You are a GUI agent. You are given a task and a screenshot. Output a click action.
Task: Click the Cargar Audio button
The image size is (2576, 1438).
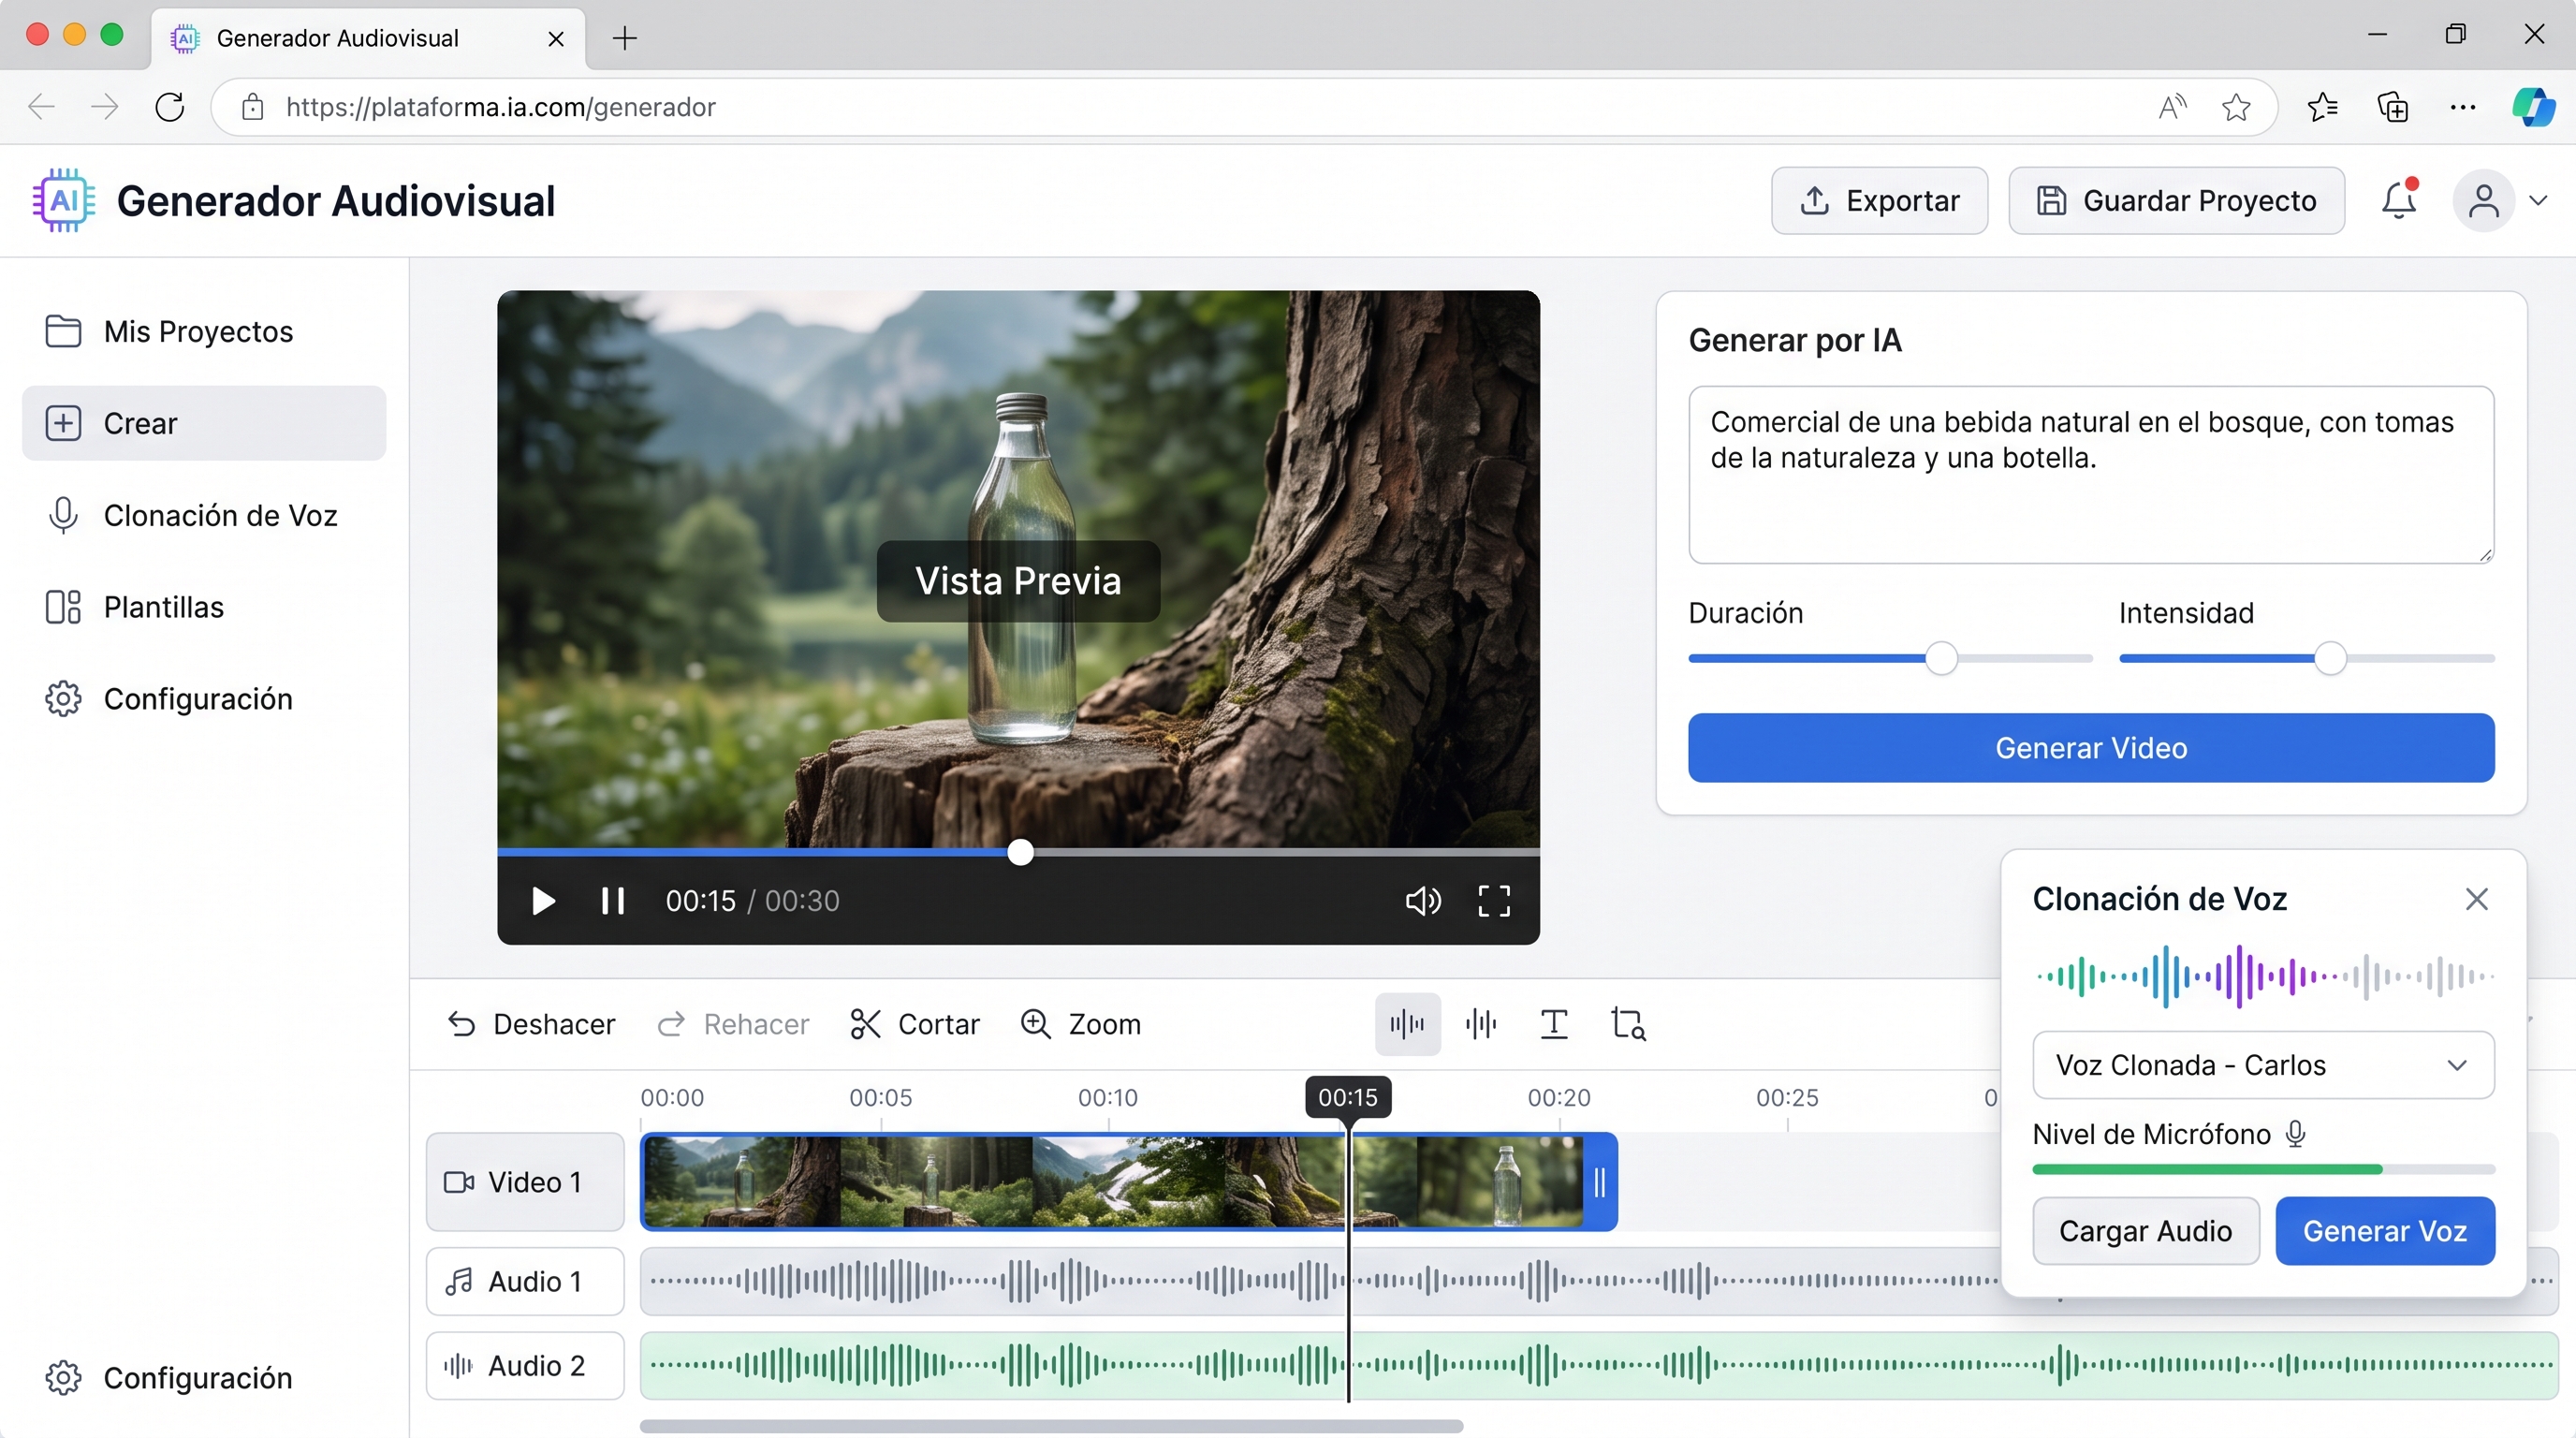(x=2146, y=1231)
